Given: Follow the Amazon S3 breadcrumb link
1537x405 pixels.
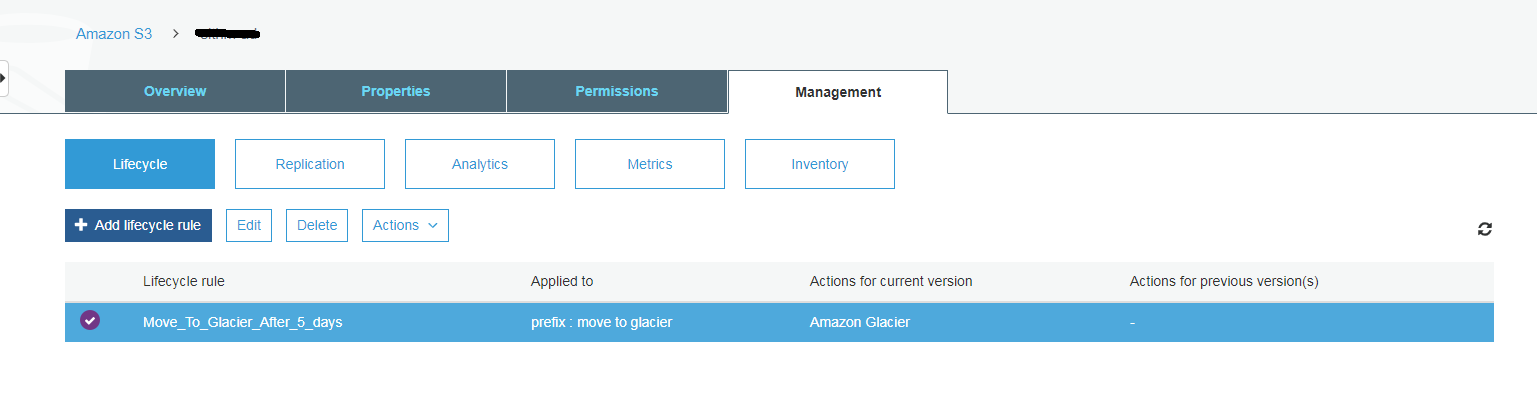Looking at the screenshot, I should (x=114, y=33).
